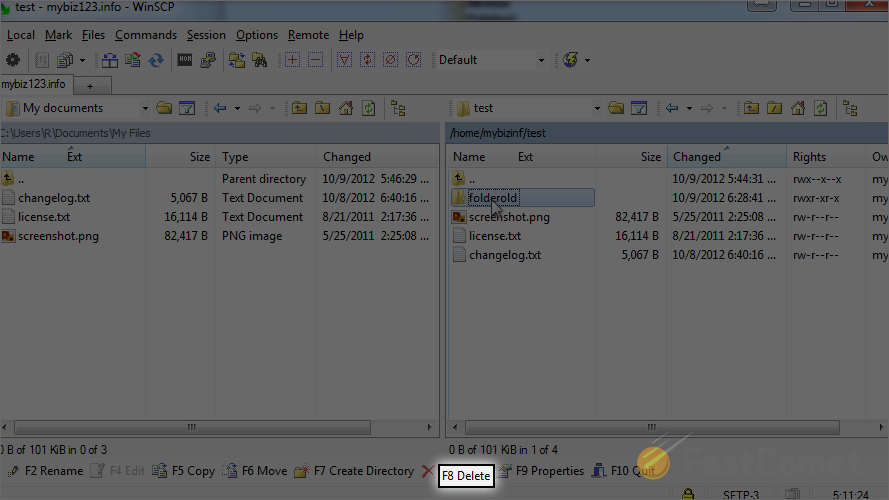
Task: Refresh the remote panel listing
Action: (x=821, y=108)
